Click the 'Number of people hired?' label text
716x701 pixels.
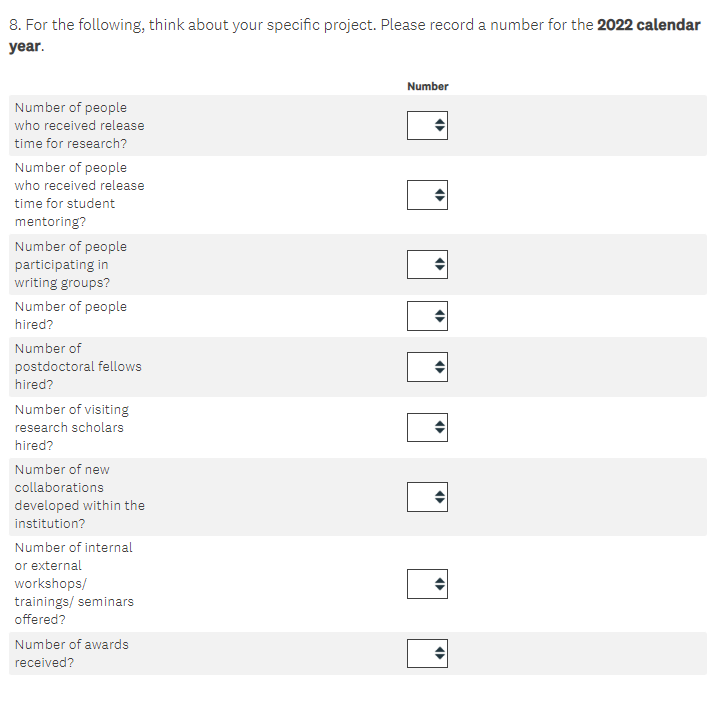[71, 315]
